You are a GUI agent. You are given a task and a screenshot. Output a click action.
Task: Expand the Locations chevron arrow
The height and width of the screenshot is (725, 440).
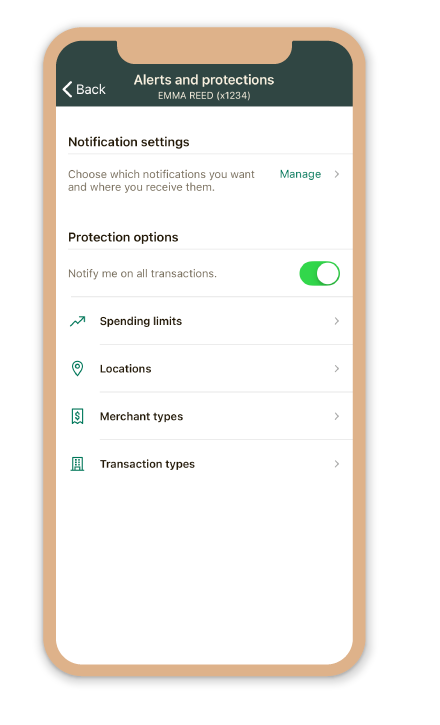[x=337, y=369]
